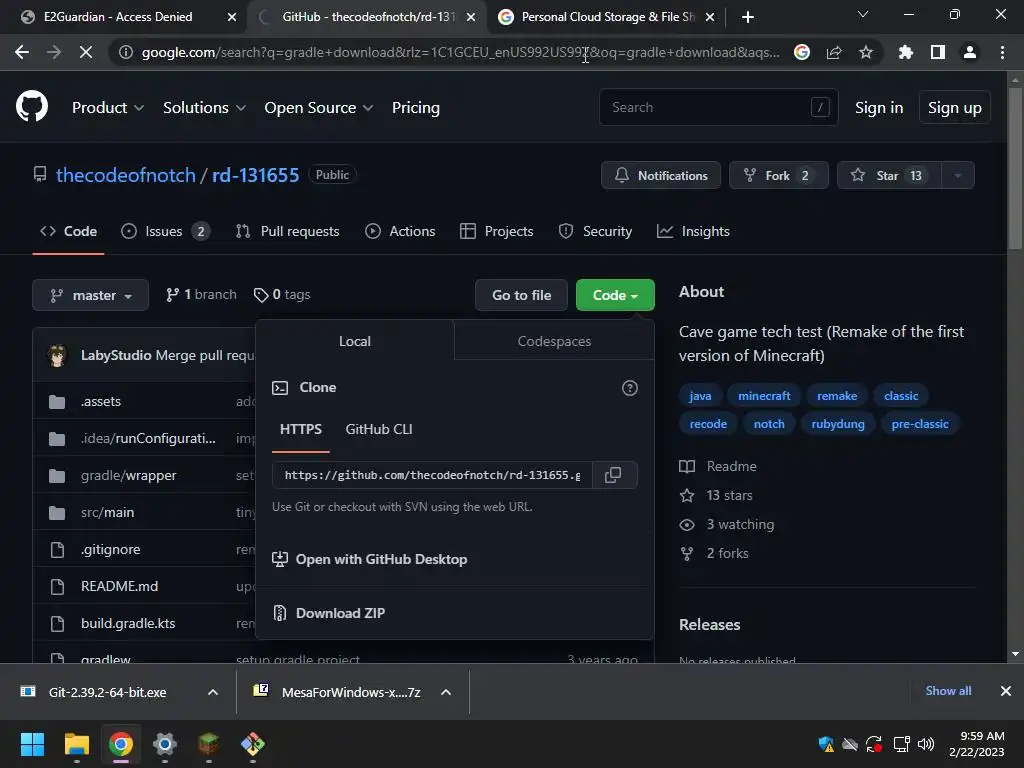
Task: Open the Security tab
Action: point(595,231)
